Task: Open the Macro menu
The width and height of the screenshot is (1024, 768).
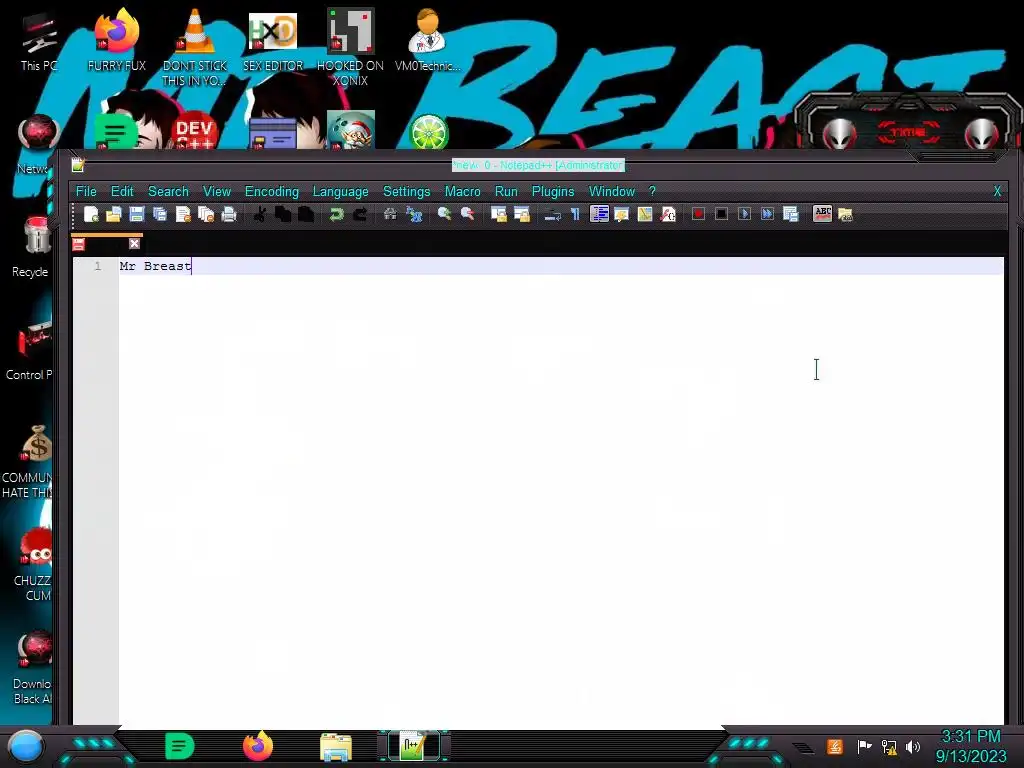Action: (x=462, y=191)
